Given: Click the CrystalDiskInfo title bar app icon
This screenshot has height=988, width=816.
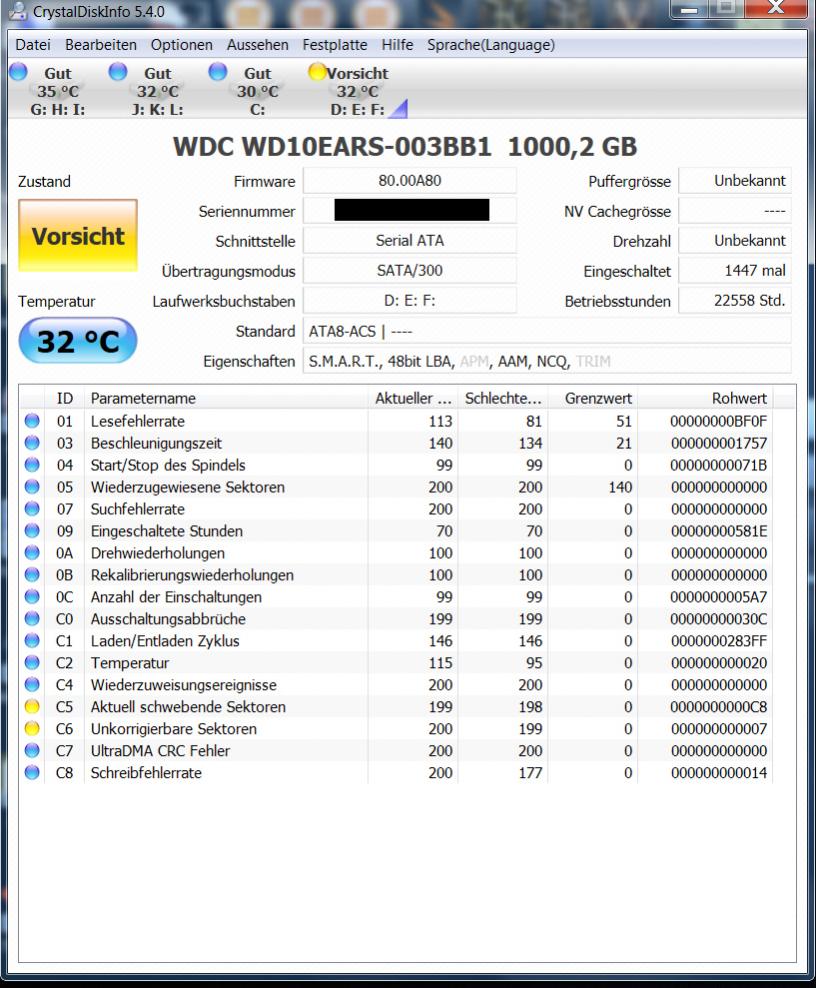Looking at the screenshot, I should click(x=18, y=11).
